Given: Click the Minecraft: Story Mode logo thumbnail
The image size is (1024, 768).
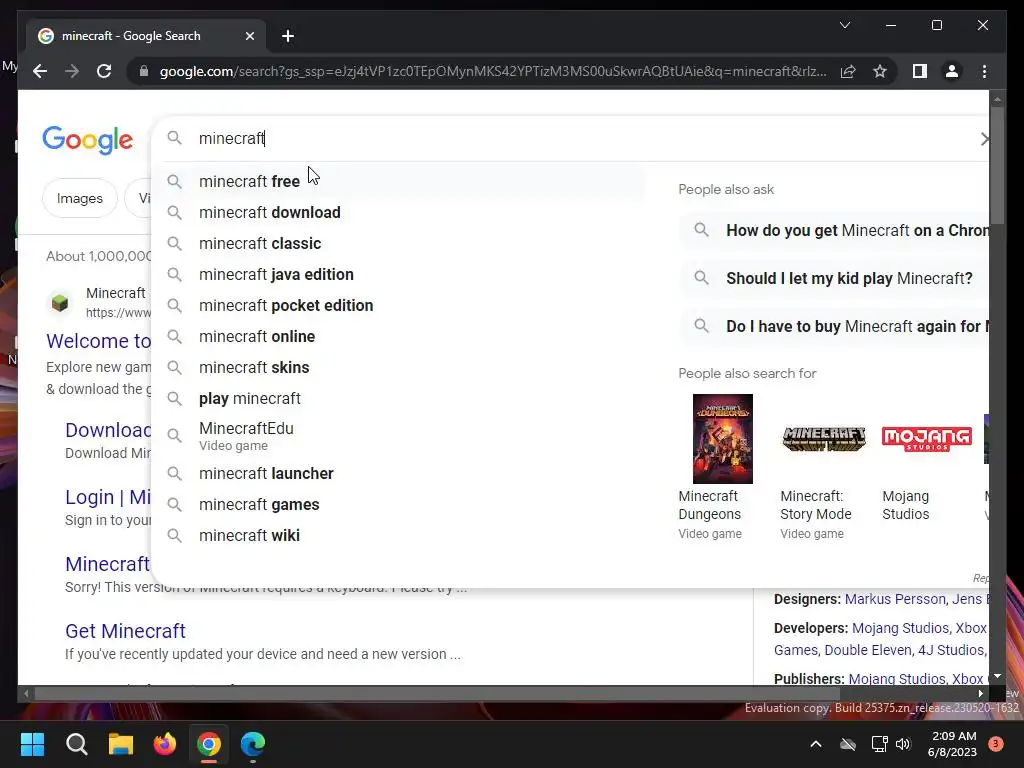Looking at the screenshot, I should 824,438.
